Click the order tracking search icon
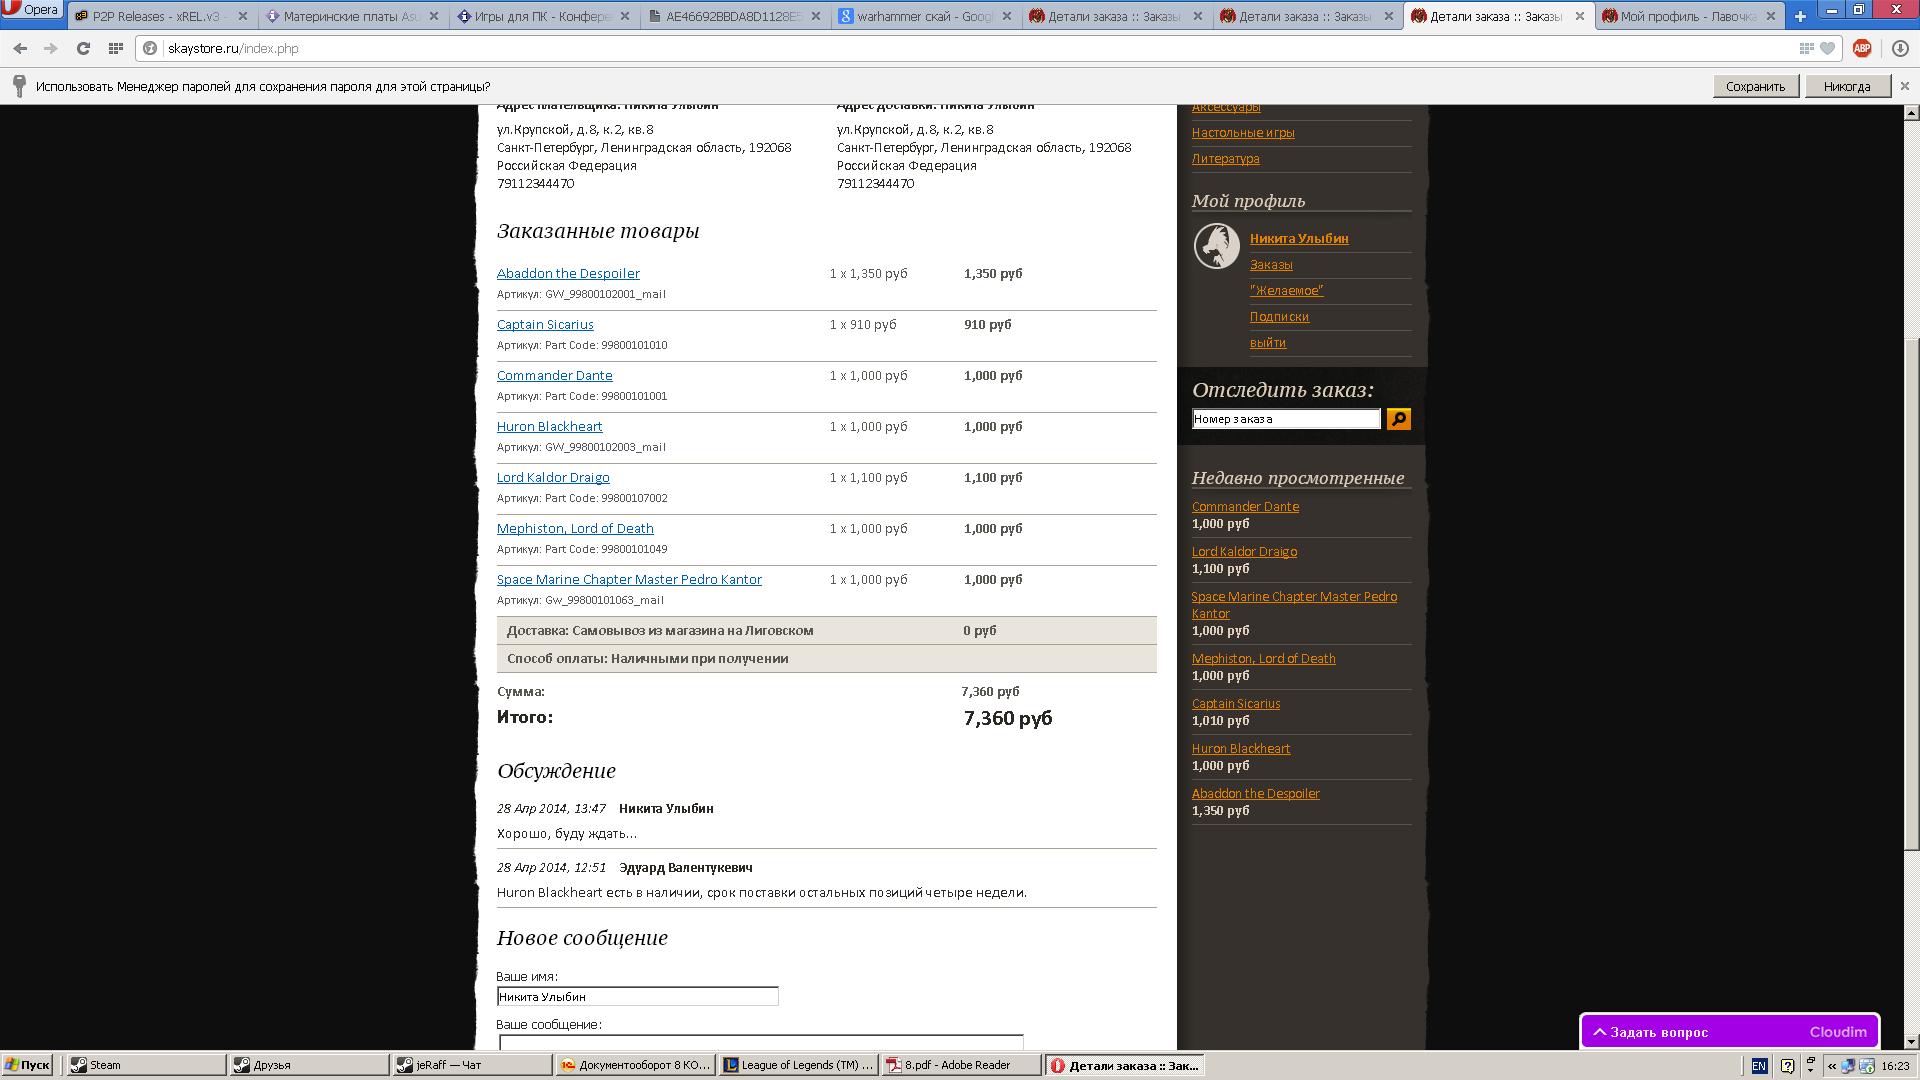The height and width of the screenshot is (1080, 1920). coord(1398,419)
